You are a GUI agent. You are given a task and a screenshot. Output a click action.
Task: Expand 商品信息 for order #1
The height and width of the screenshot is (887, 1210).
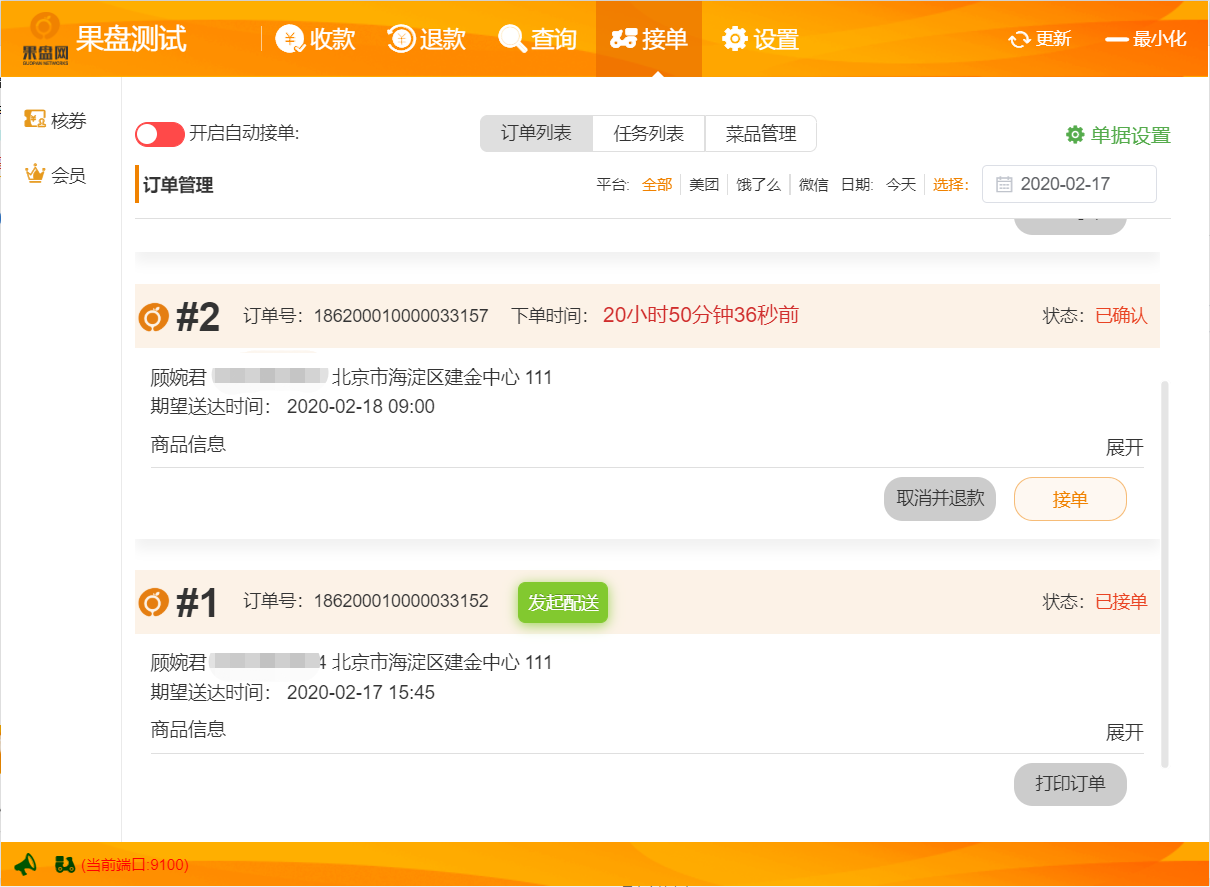click(1124, 733)
